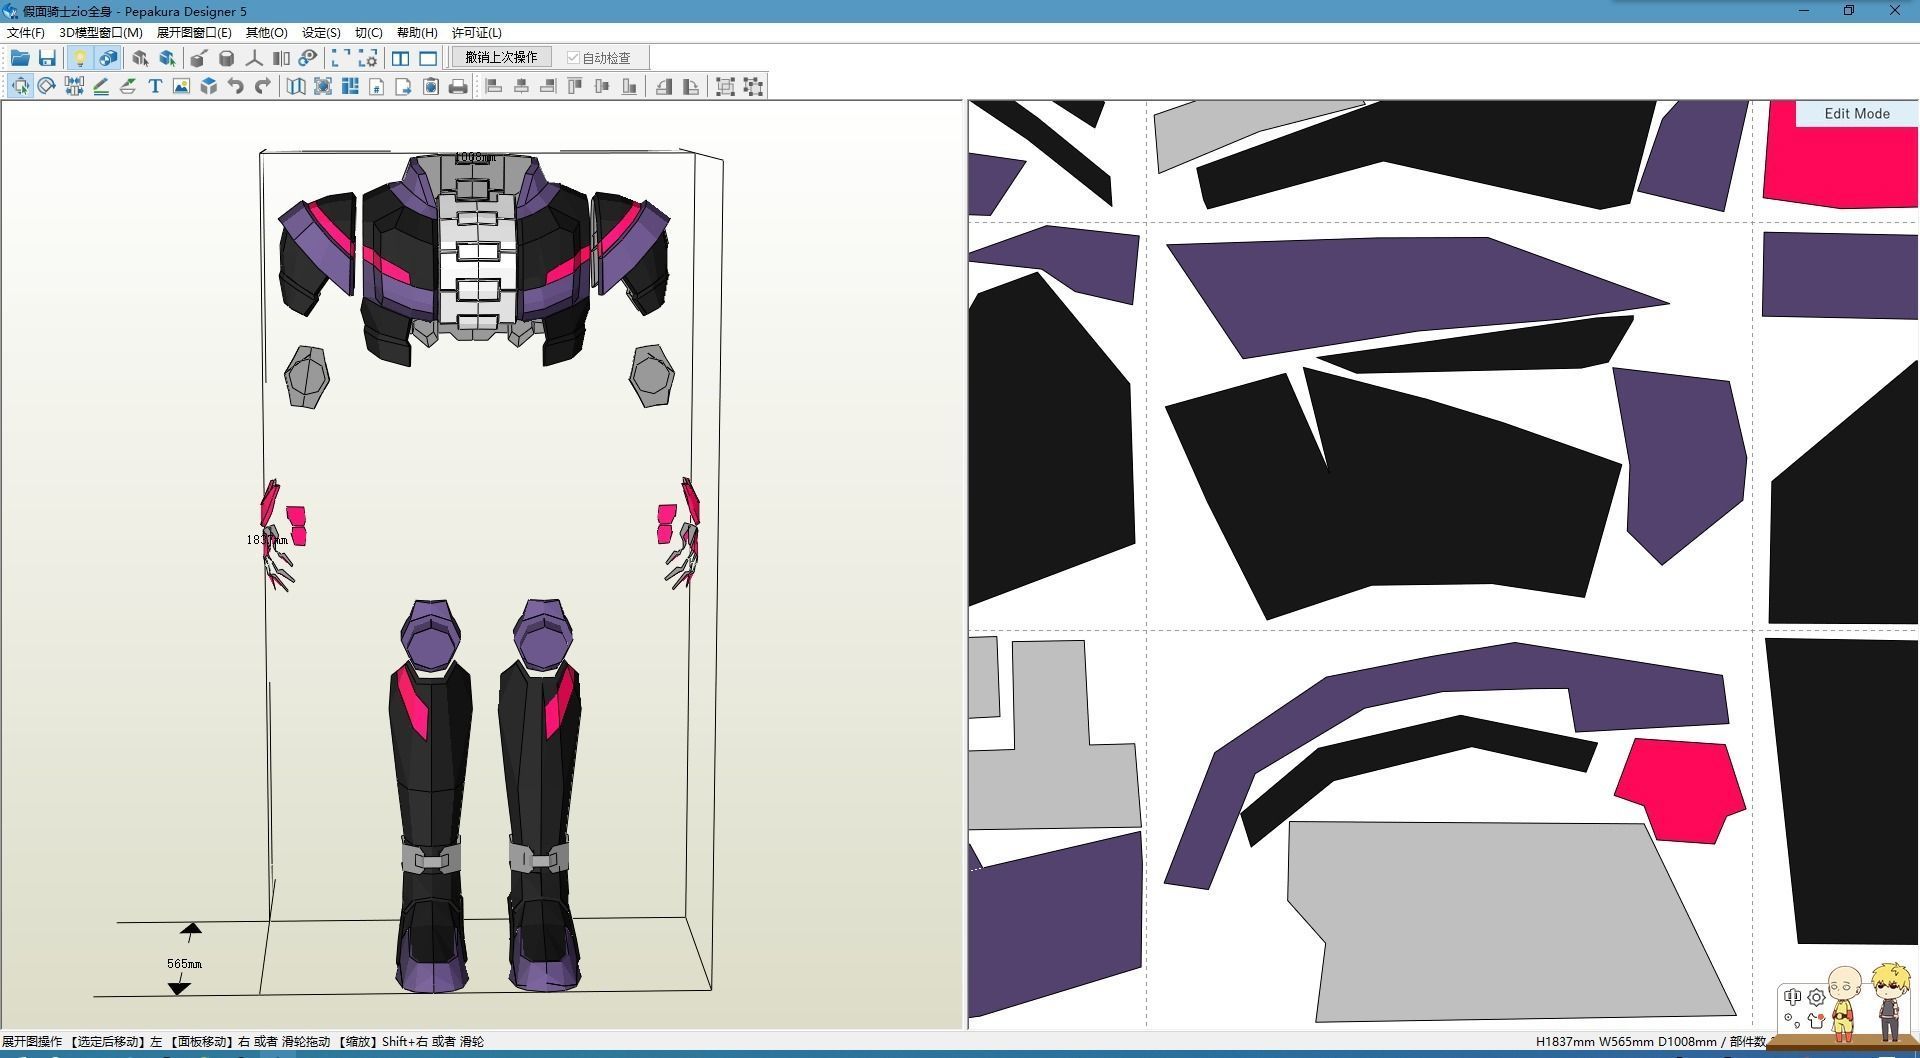The height and width of the screenshot is (1058, 1920).
Task: Open the 其他(O) menu
Action: pyautogui.click(x=267, y=32)
